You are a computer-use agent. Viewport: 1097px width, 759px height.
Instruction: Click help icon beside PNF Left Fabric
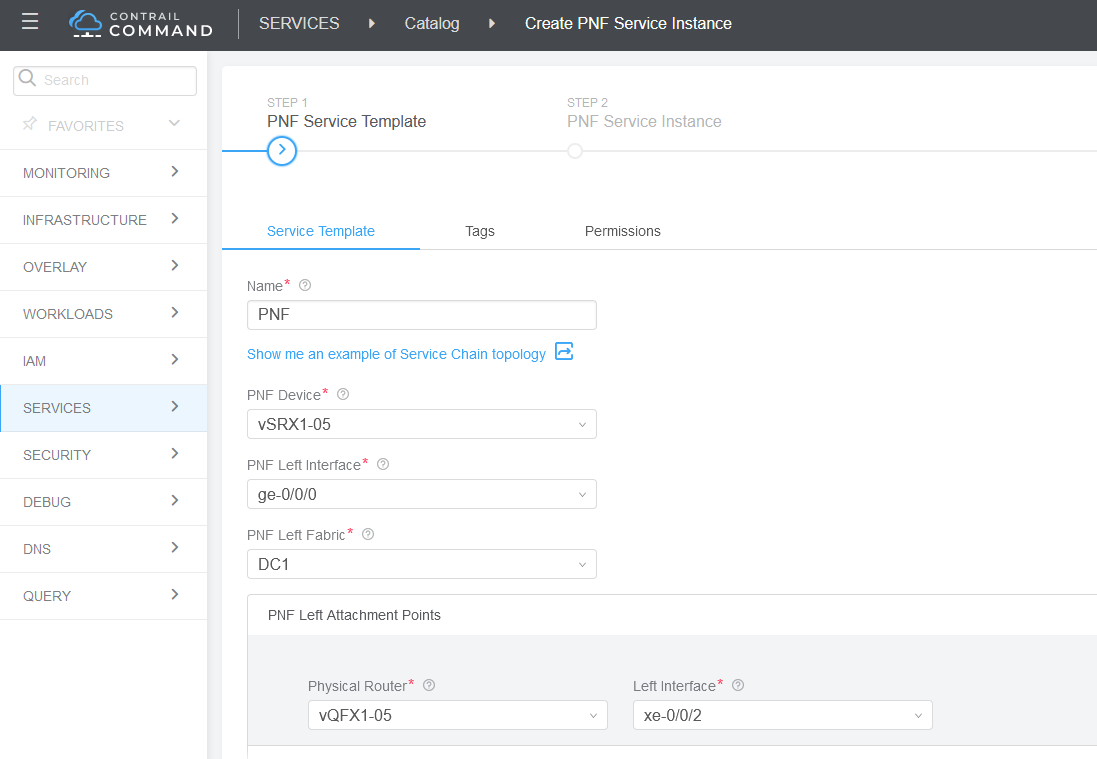[x=368, y=534]
